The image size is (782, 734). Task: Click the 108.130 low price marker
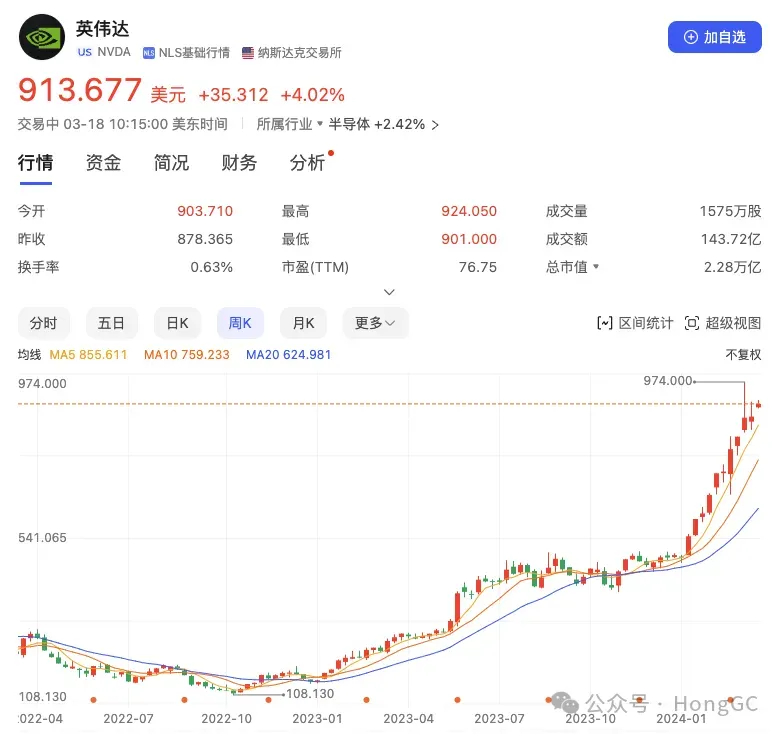pyautogui.click(x=310, y=694)
